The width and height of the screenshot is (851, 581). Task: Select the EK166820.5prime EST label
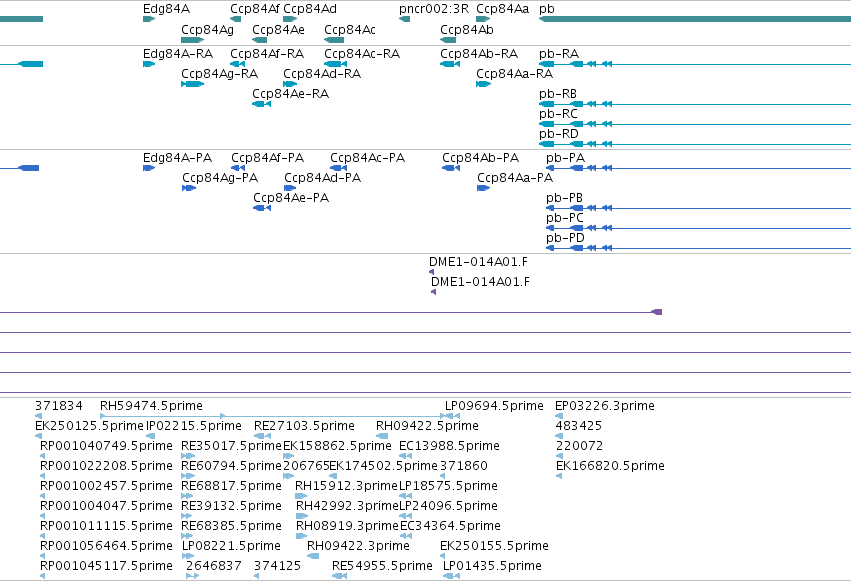pos(610,467)
